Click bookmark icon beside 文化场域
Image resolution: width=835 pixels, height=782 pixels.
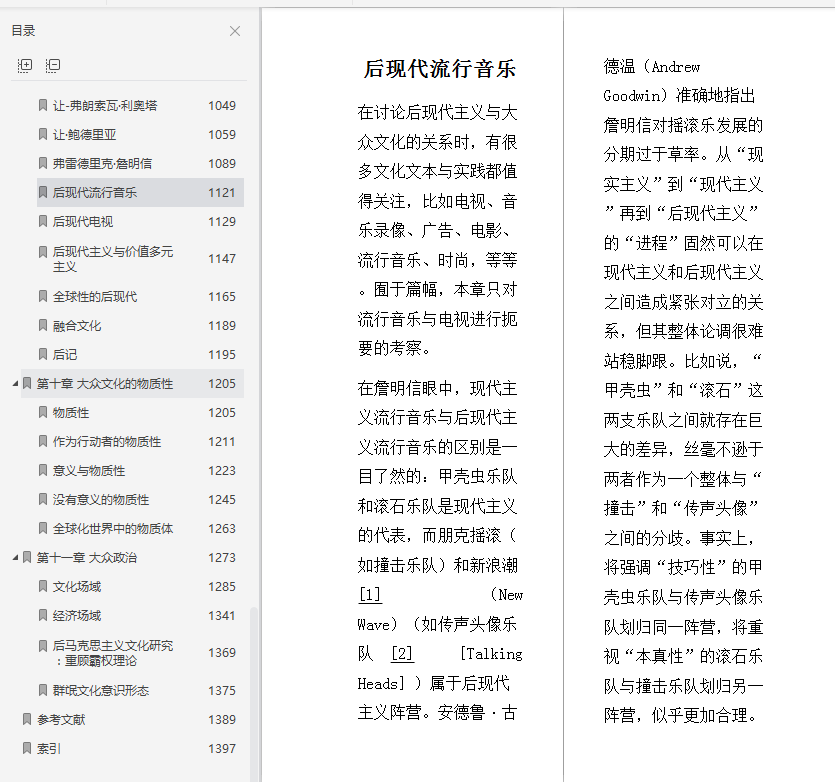click(43, 586)
